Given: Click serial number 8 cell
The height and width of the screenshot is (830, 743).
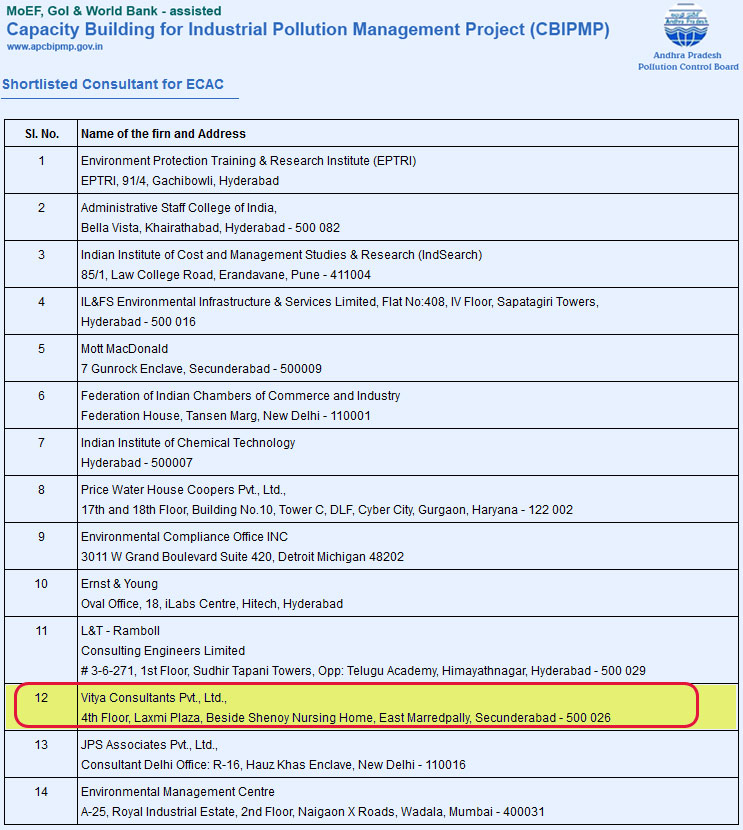Looking at the screenshot, I should click(x=41, y=500).
